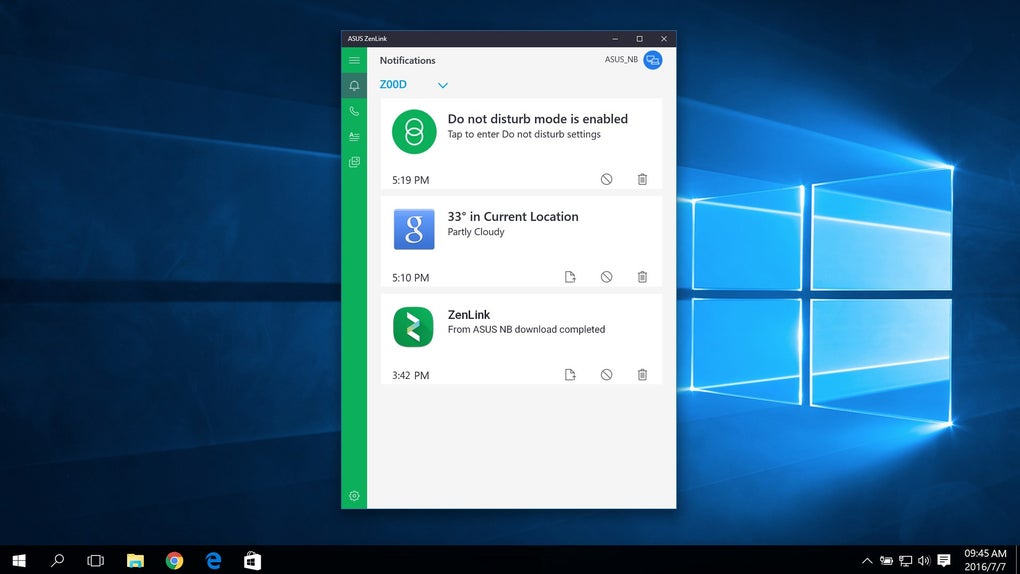Open the file icon on ZenLink download notification
The image size is (1020, 574).
point(570,375)
